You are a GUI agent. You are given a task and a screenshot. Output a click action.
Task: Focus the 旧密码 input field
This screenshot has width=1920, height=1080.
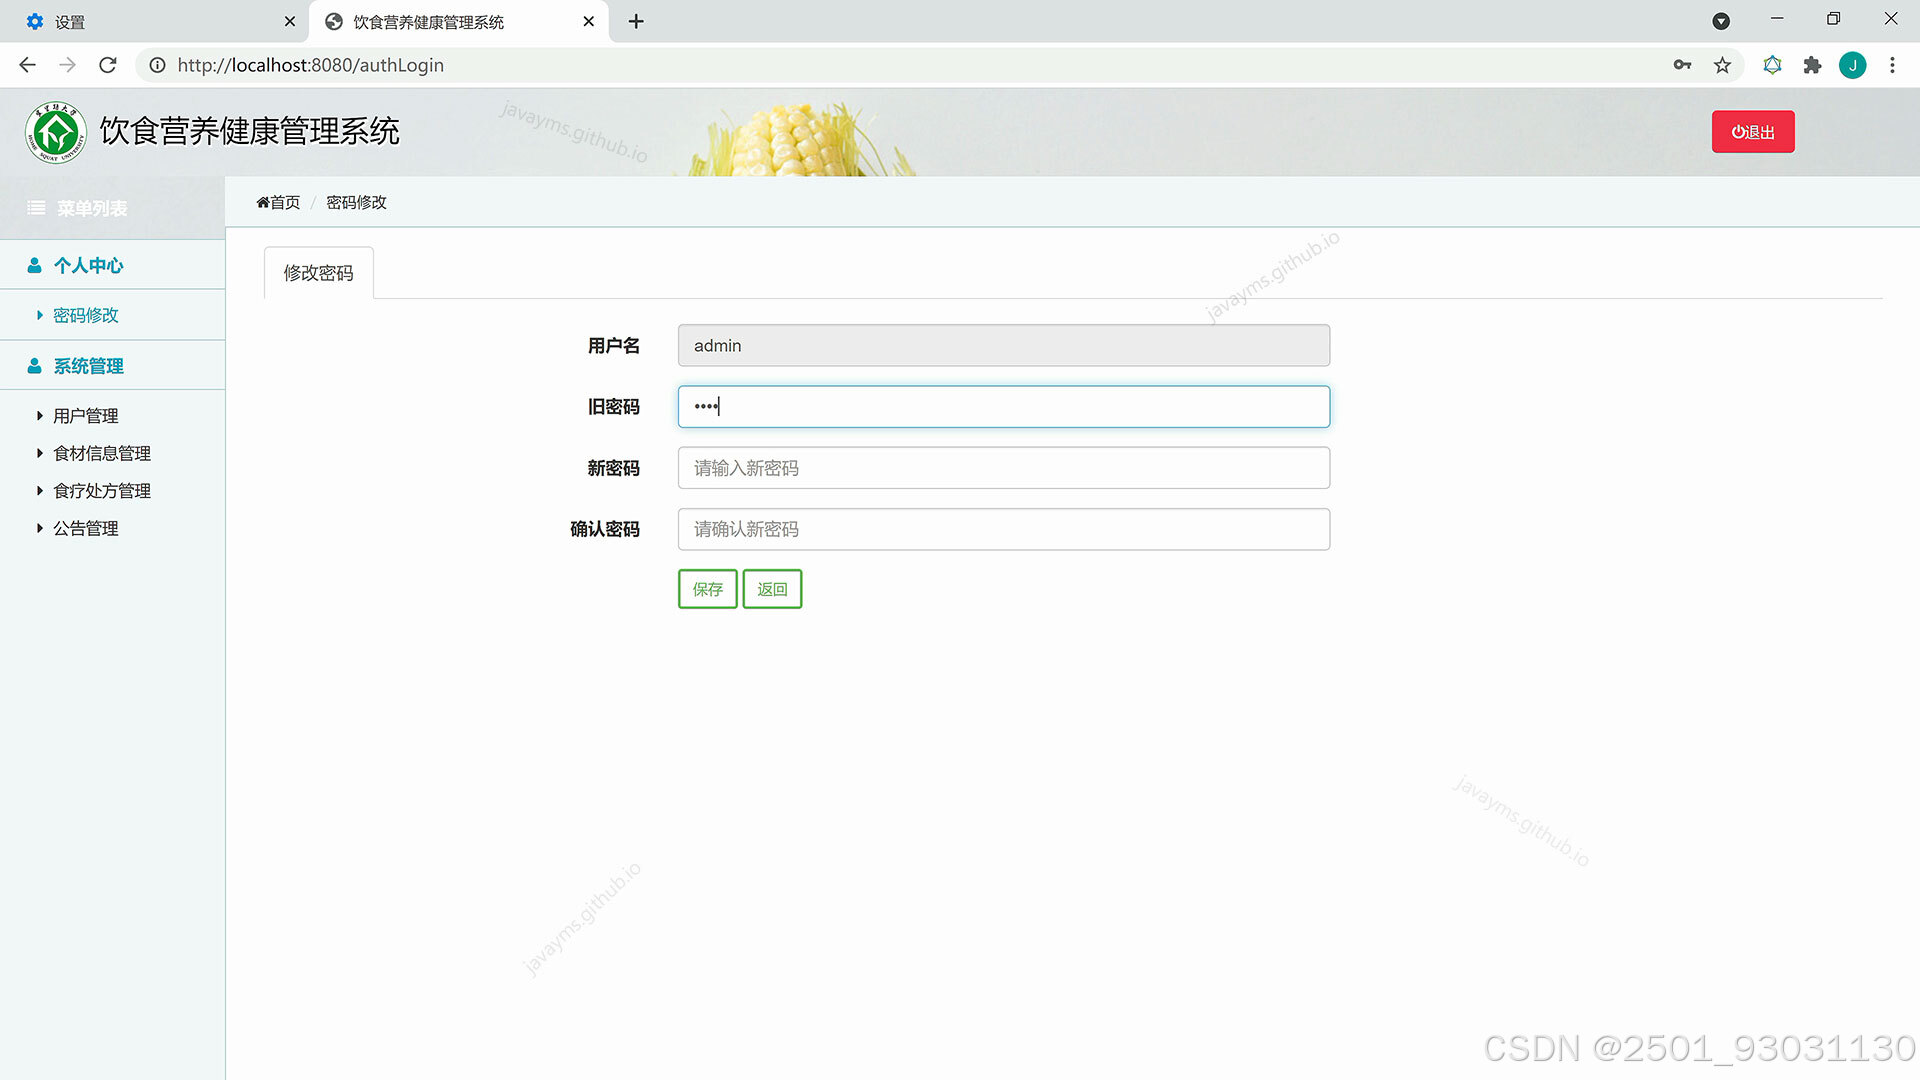(1003, 407)
